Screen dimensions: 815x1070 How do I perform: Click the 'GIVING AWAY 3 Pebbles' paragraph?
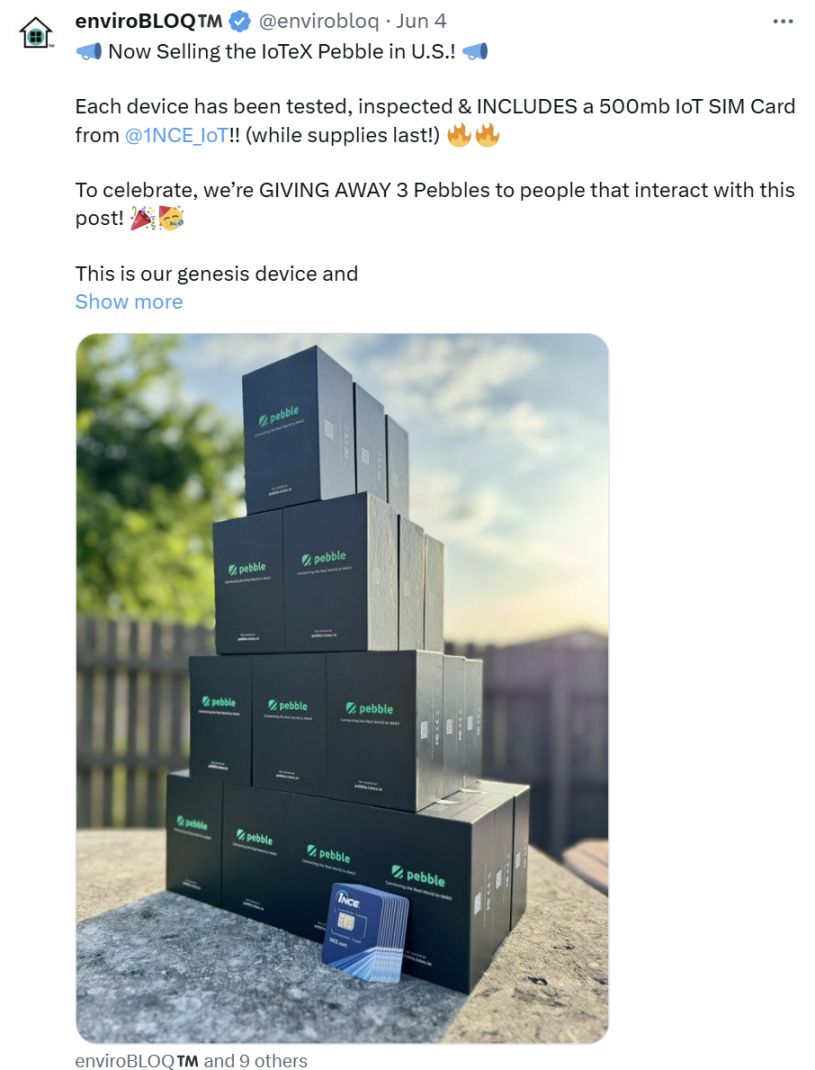[435, 204]
